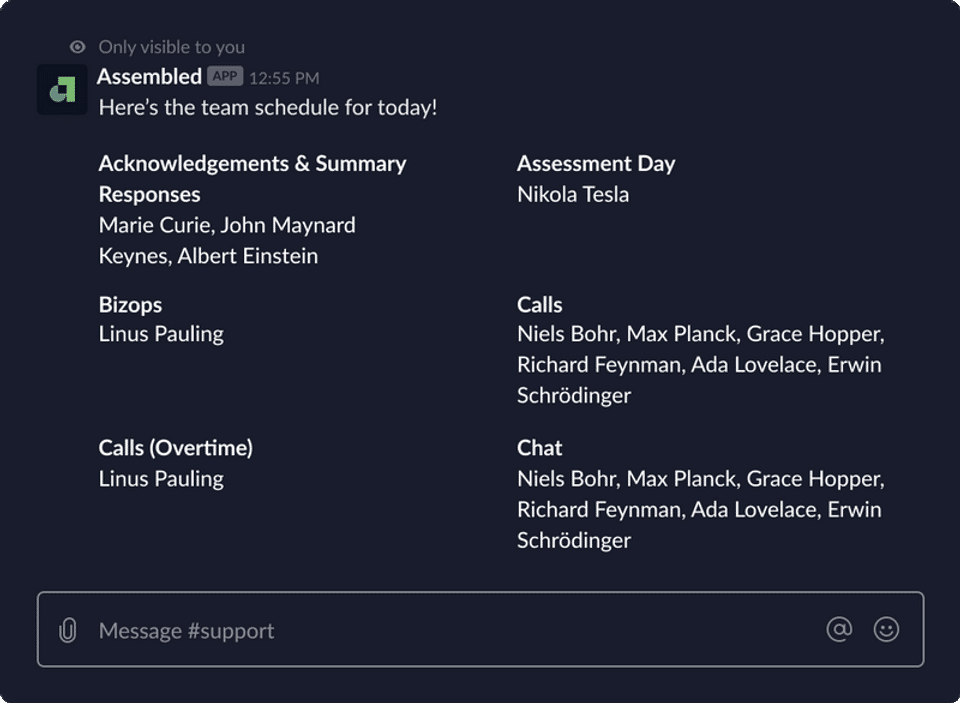960x703 pixels.
Task: Click Linus Pauling under Calls (Overtime)
Action: click(161, 478)
